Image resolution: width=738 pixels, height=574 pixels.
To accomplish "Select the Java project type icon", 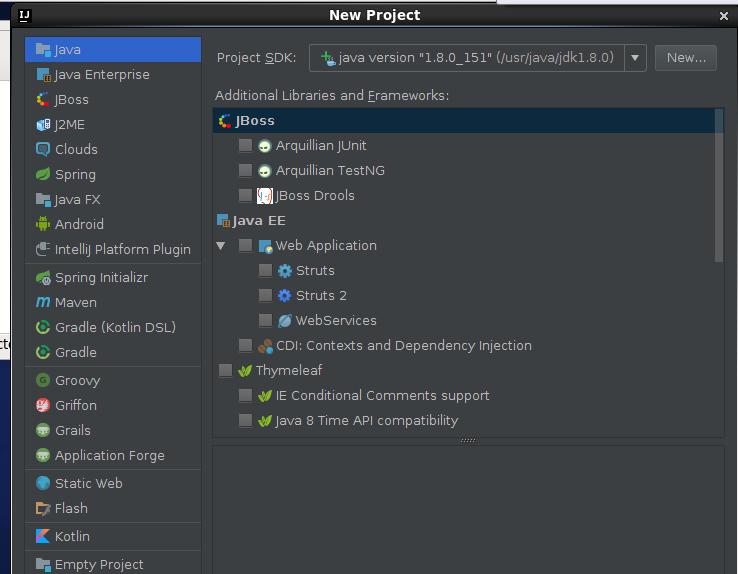I will 43,49.
